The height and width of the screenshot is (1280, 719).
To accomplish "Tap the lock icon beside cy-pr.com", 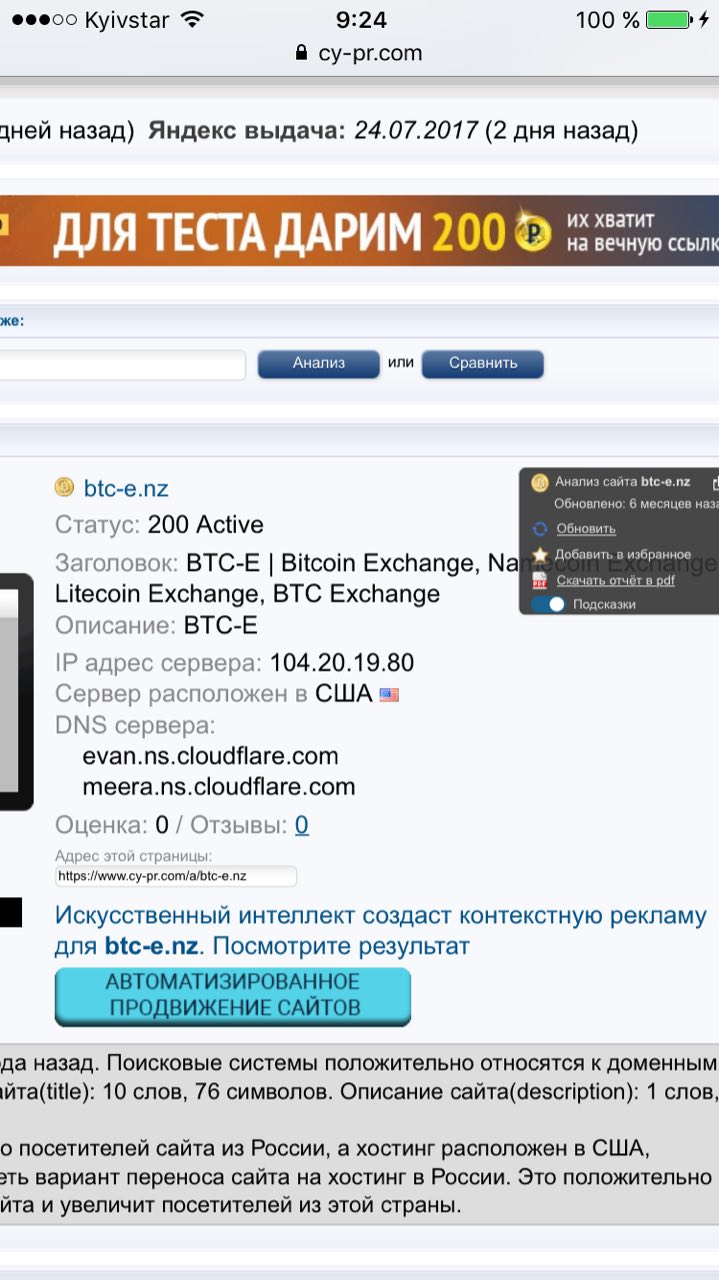I will (x=302, y=53).
